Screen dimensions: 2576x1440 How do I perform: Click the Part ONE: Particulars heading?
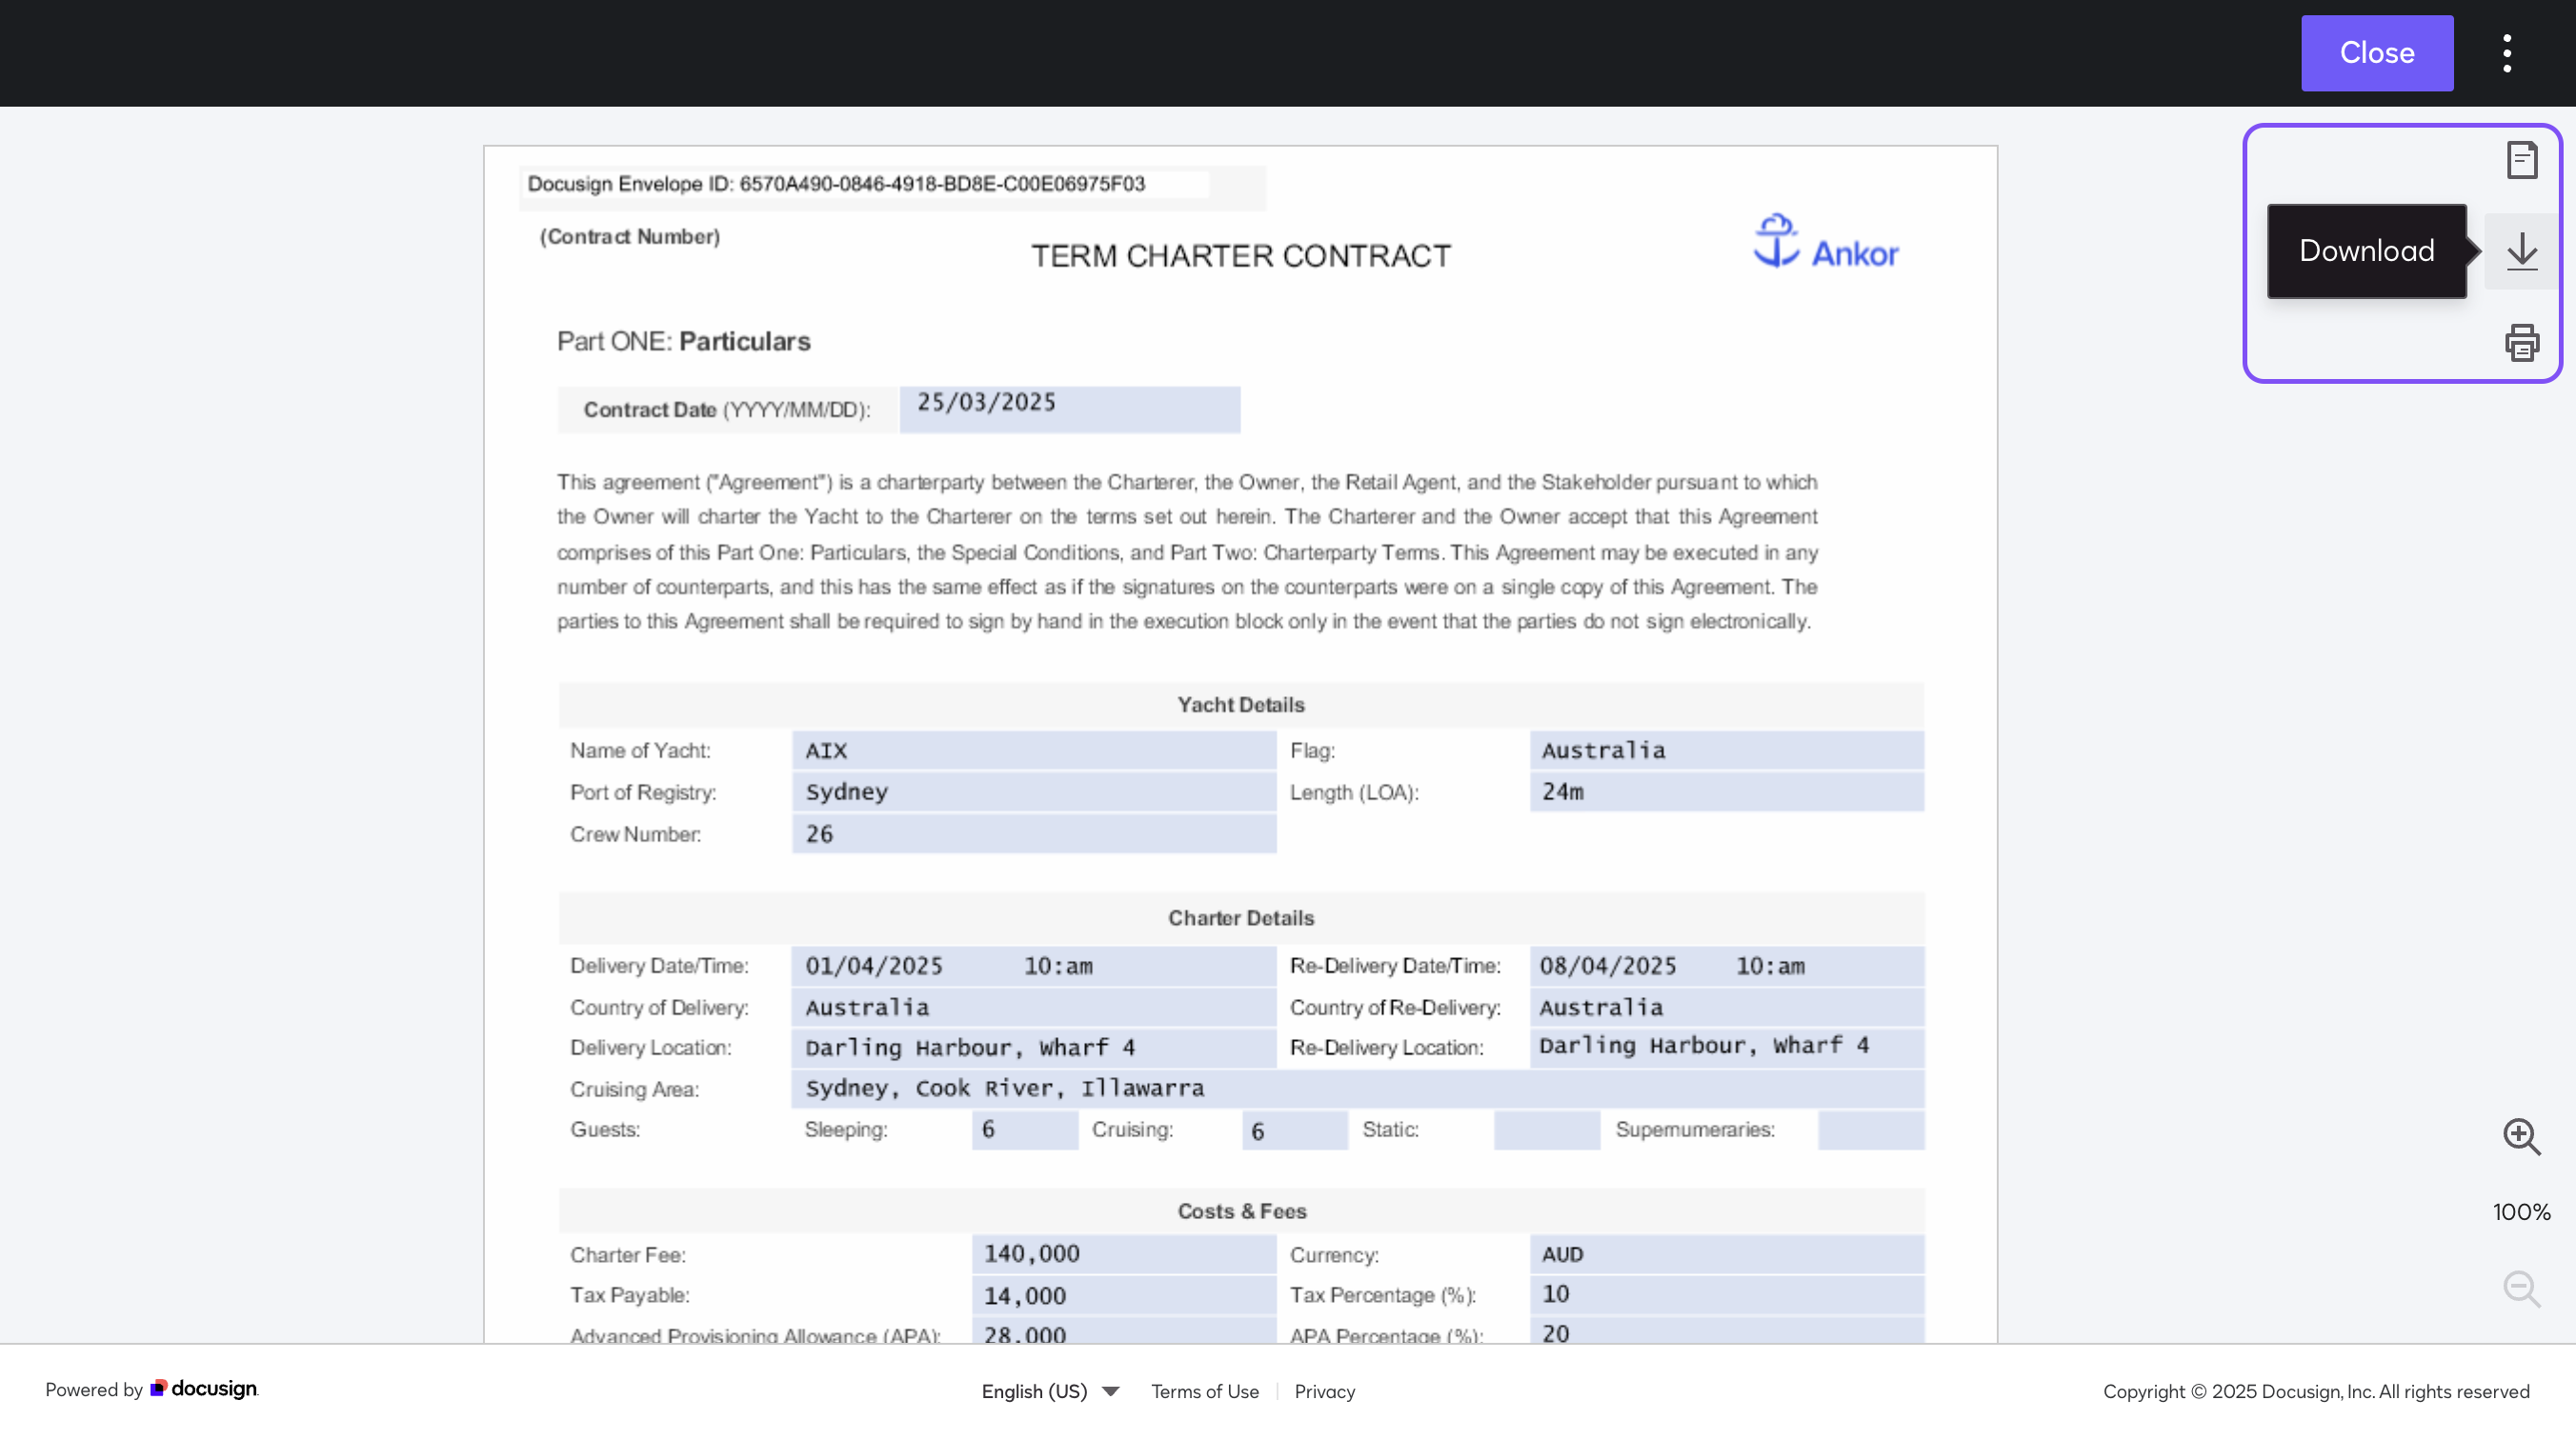pos(683,341)
